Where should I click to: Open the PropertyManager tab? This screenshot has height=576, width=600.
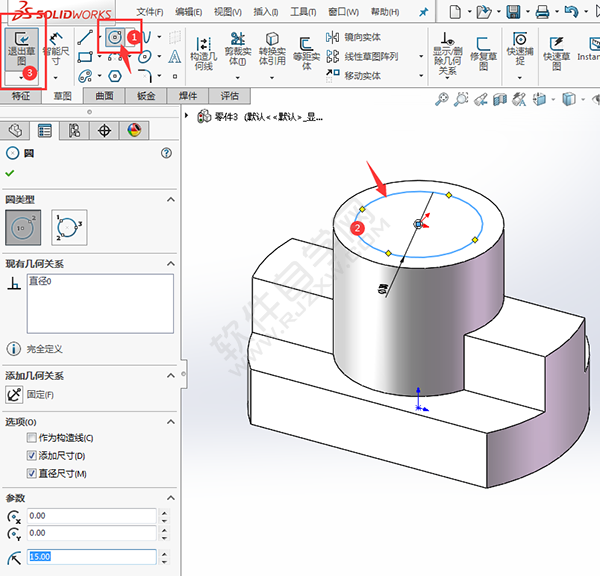click(44, 131)
